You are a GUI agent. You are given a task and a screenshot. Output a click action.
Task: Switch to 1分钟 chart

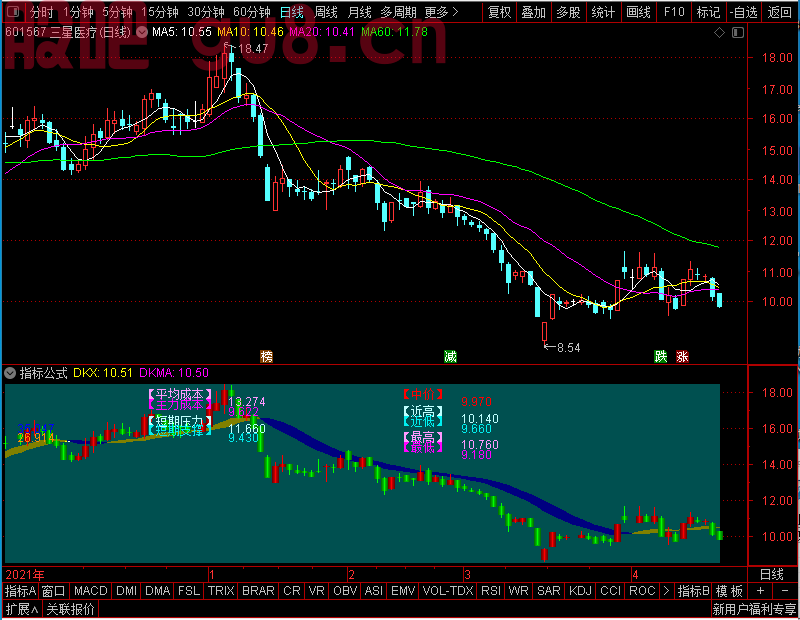tap(79, 12)
